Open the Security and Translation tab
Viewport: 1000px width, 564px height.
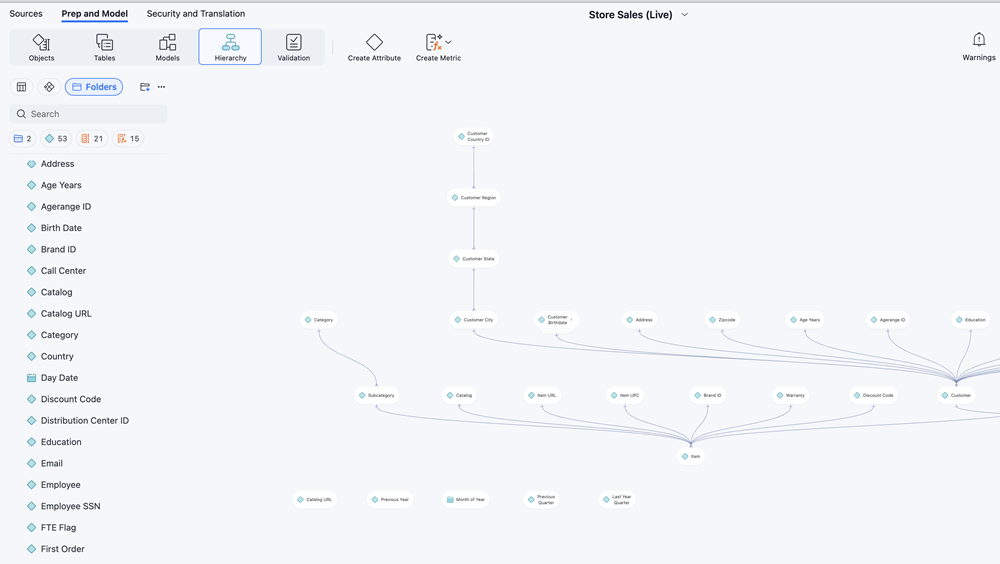(x=195, y=14)
